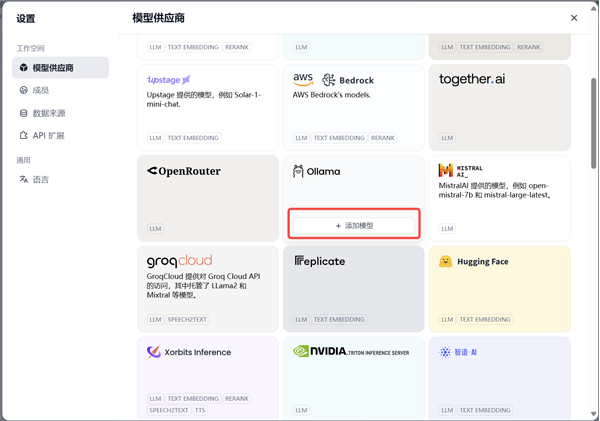Click the LLM tag on the NVIDIA card
600x421 pixels.
[x=302, y=410]
